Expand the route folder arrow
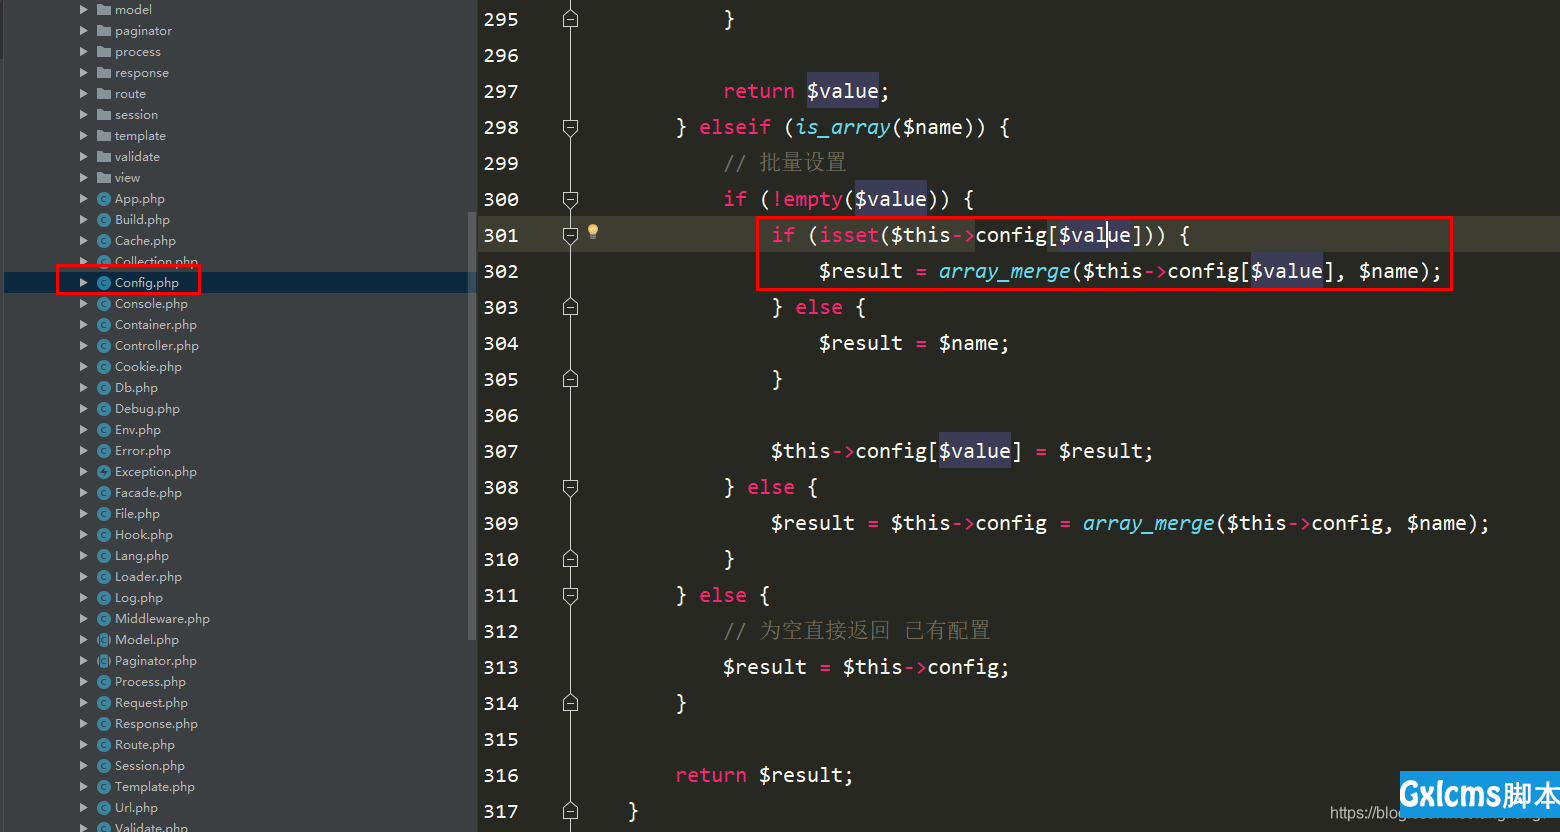The width and height of the screenshot is (1560, 832). tap(84, 94)
